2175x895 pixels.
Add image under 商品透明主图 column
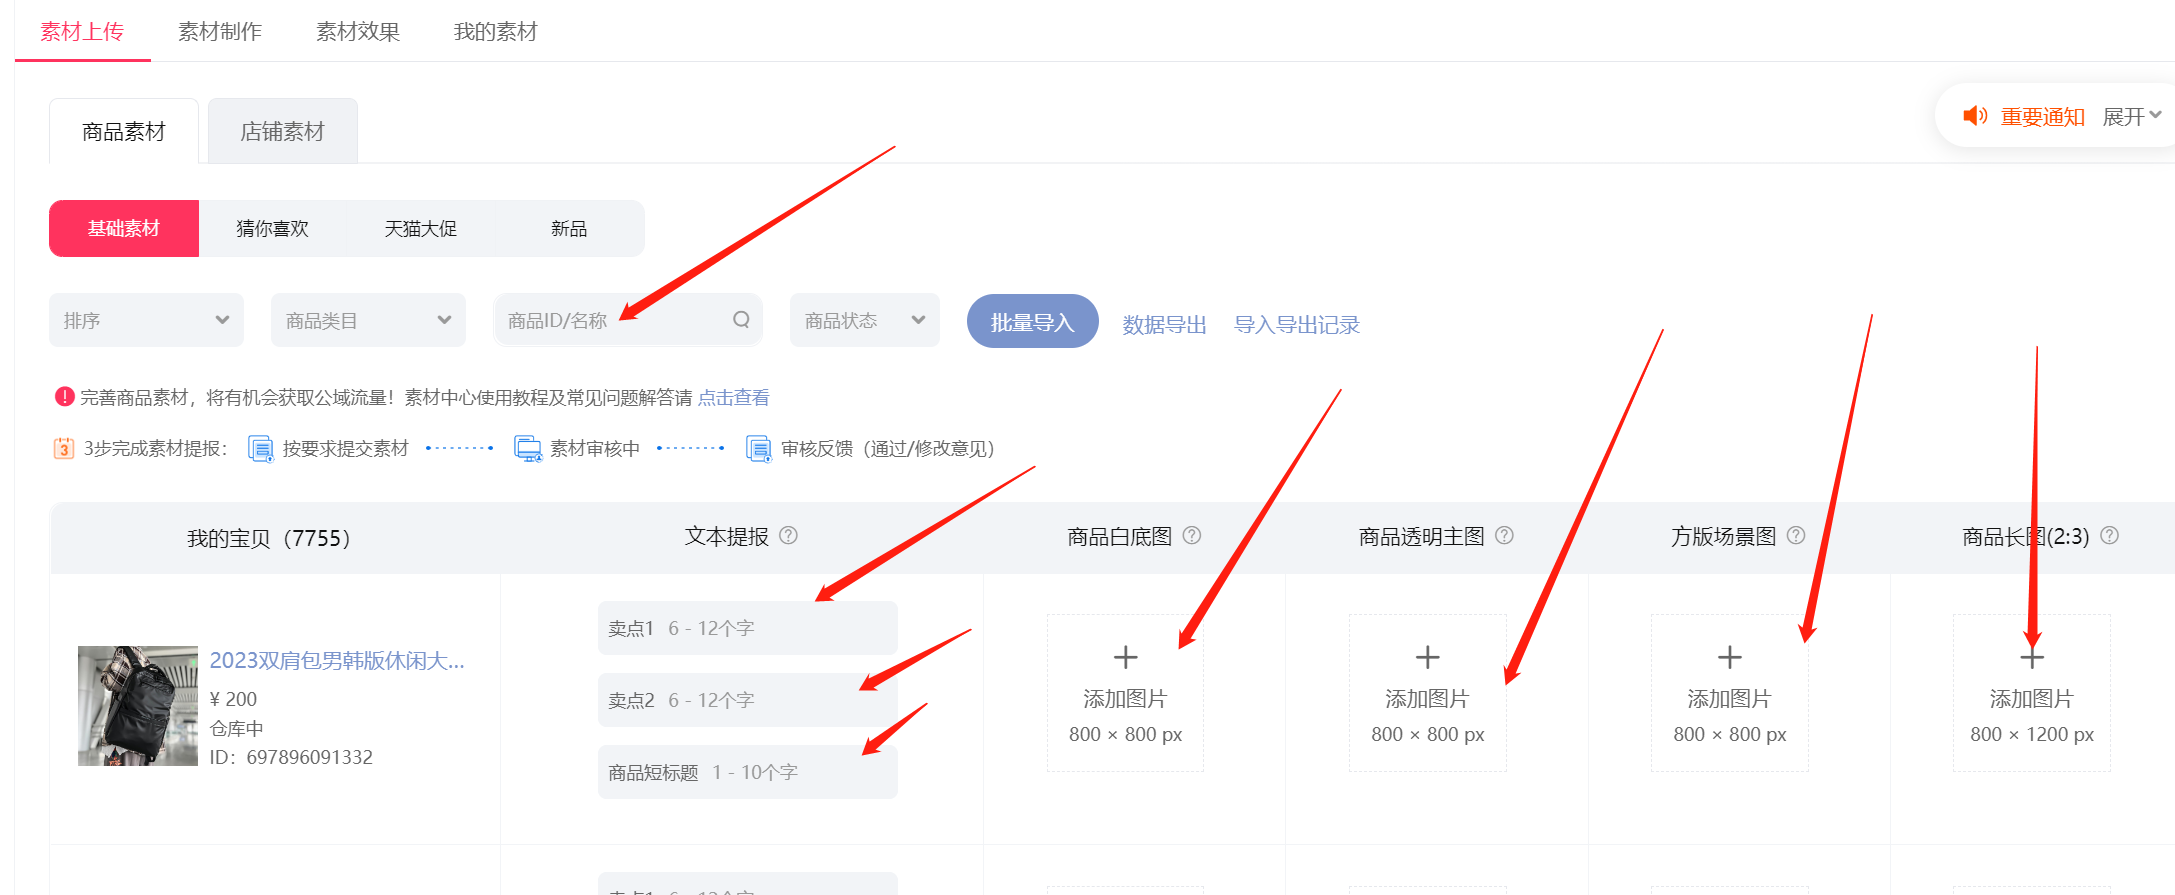(1427, 692)
